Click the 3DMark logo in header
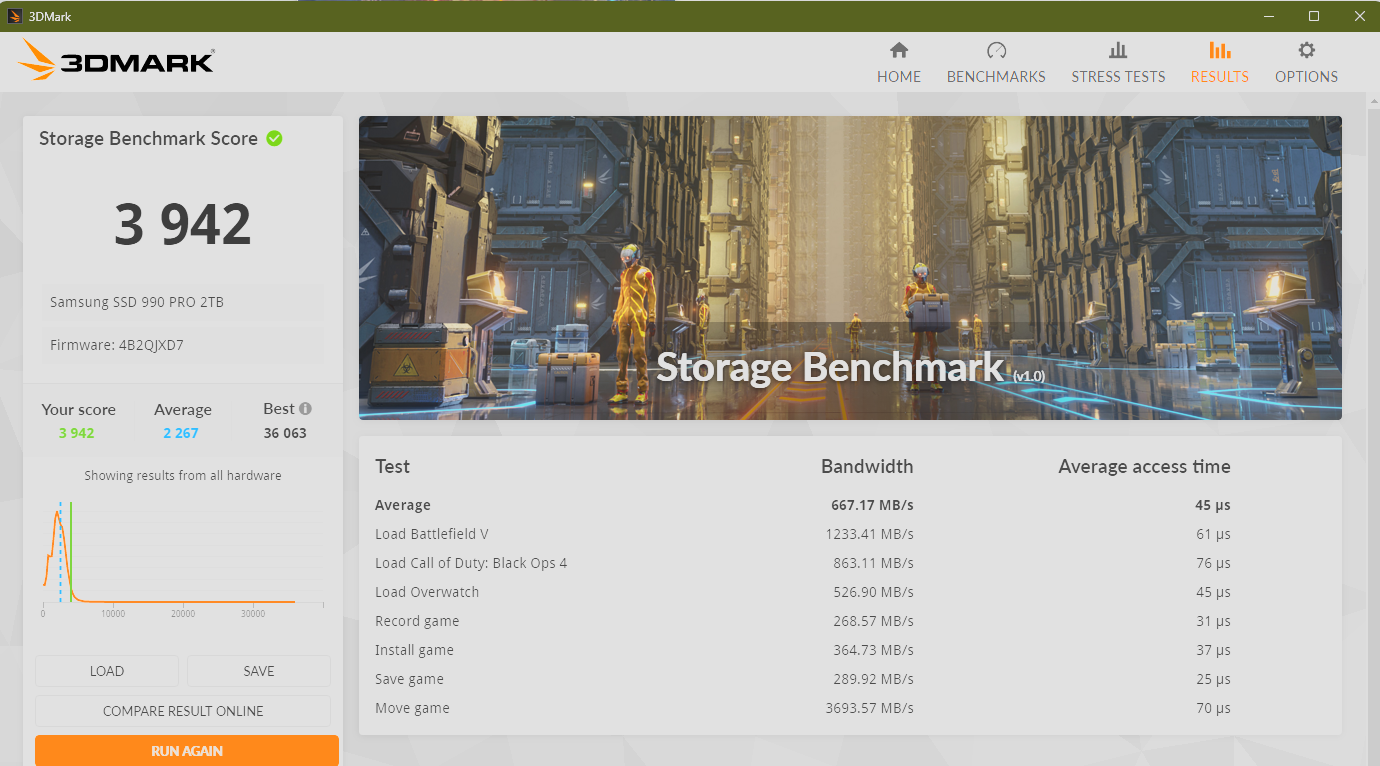 [x=116, y=61]
